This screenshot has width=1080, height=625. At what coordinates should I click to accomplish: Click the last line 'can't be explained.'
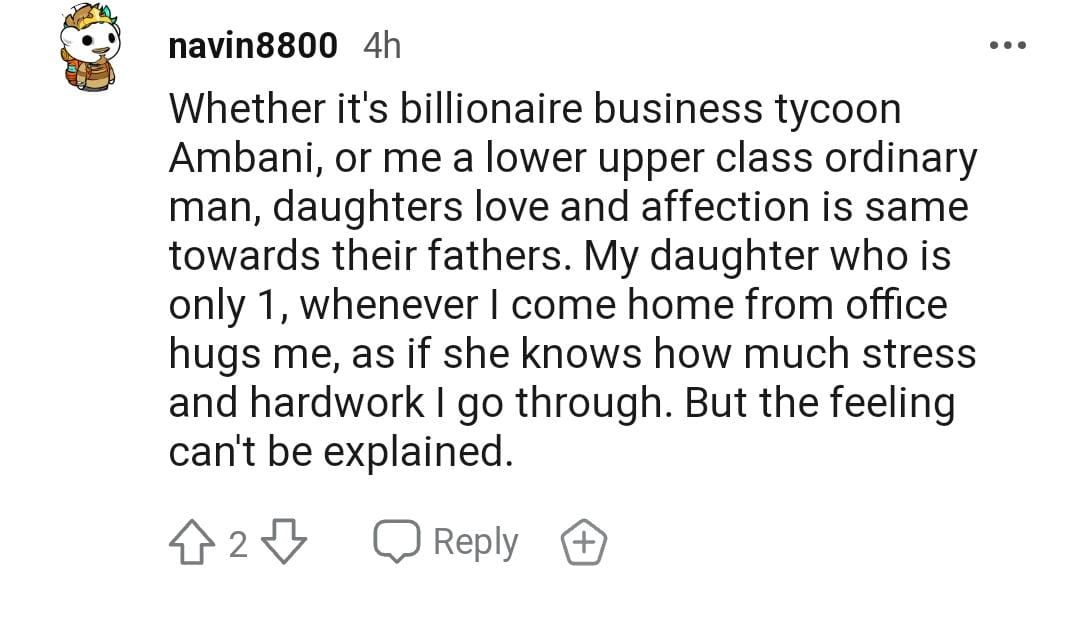[x=340, y=453]
